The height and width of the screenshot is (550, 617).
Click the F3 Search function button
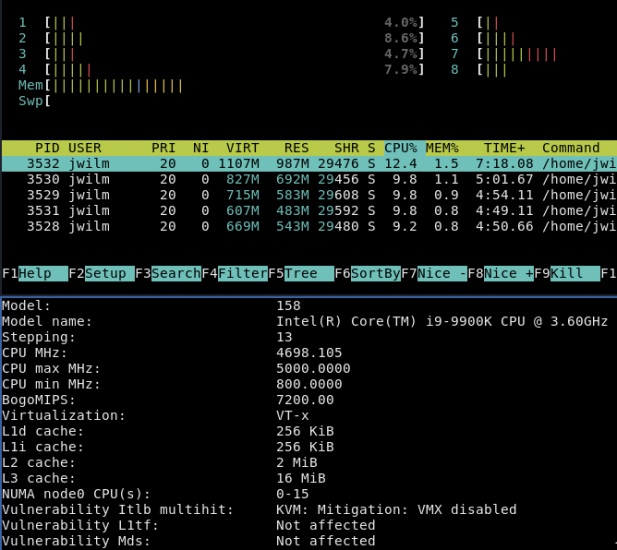tap(175, 273)
